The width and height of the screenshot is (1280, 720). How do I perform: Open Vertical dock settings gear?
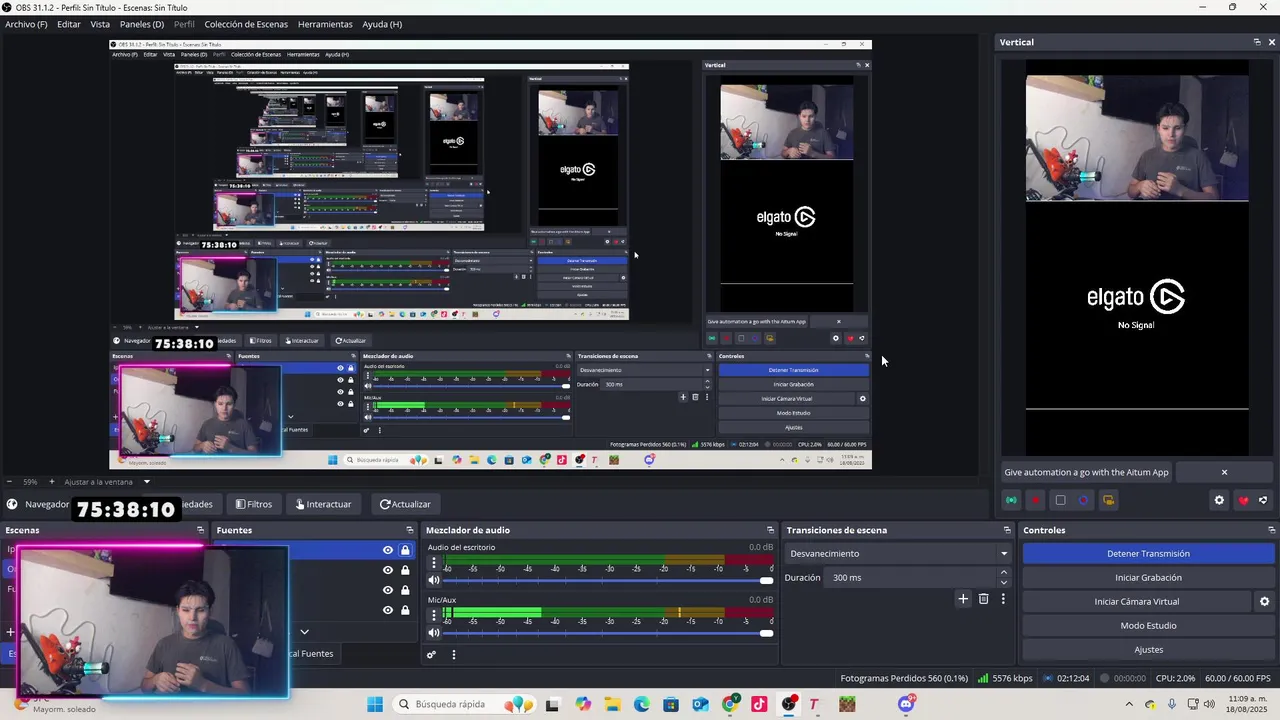(1219, 500)
